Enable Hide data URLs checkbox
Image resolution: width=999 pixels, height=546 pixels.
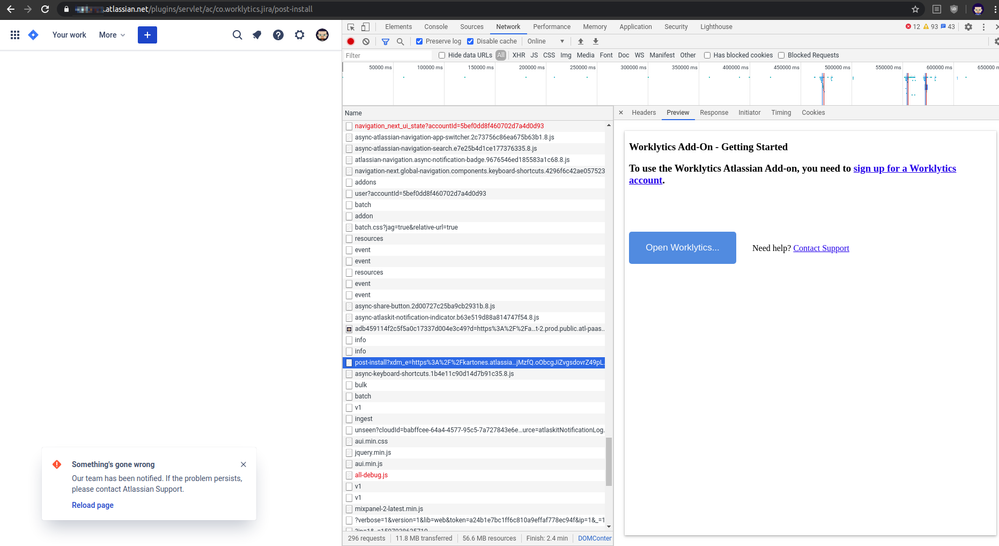(442, 55)
